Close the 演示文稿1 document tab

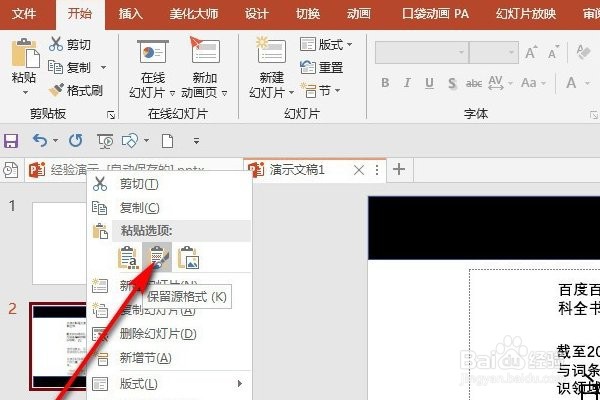pyautogui.click(x=359, y=170)
